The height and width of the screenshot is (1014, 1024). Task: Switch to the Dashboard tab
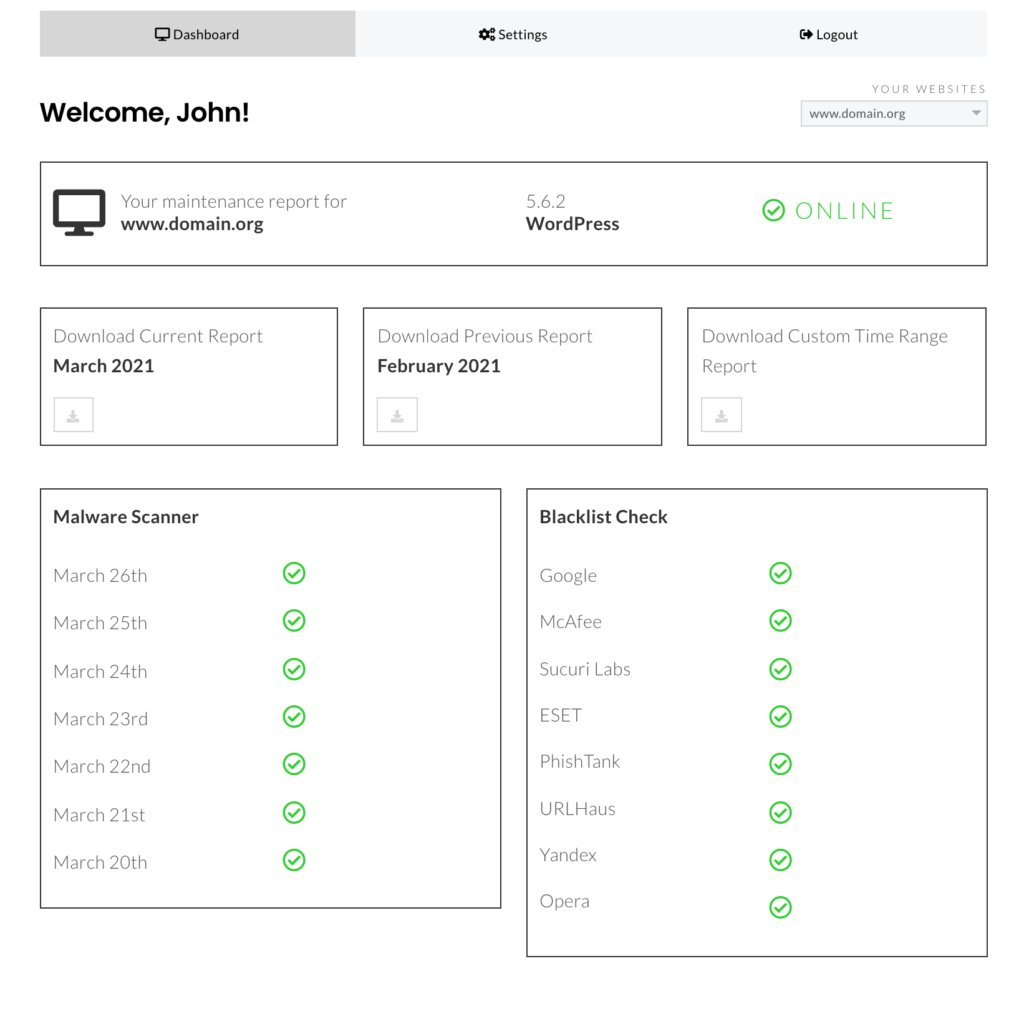[197, 34]
